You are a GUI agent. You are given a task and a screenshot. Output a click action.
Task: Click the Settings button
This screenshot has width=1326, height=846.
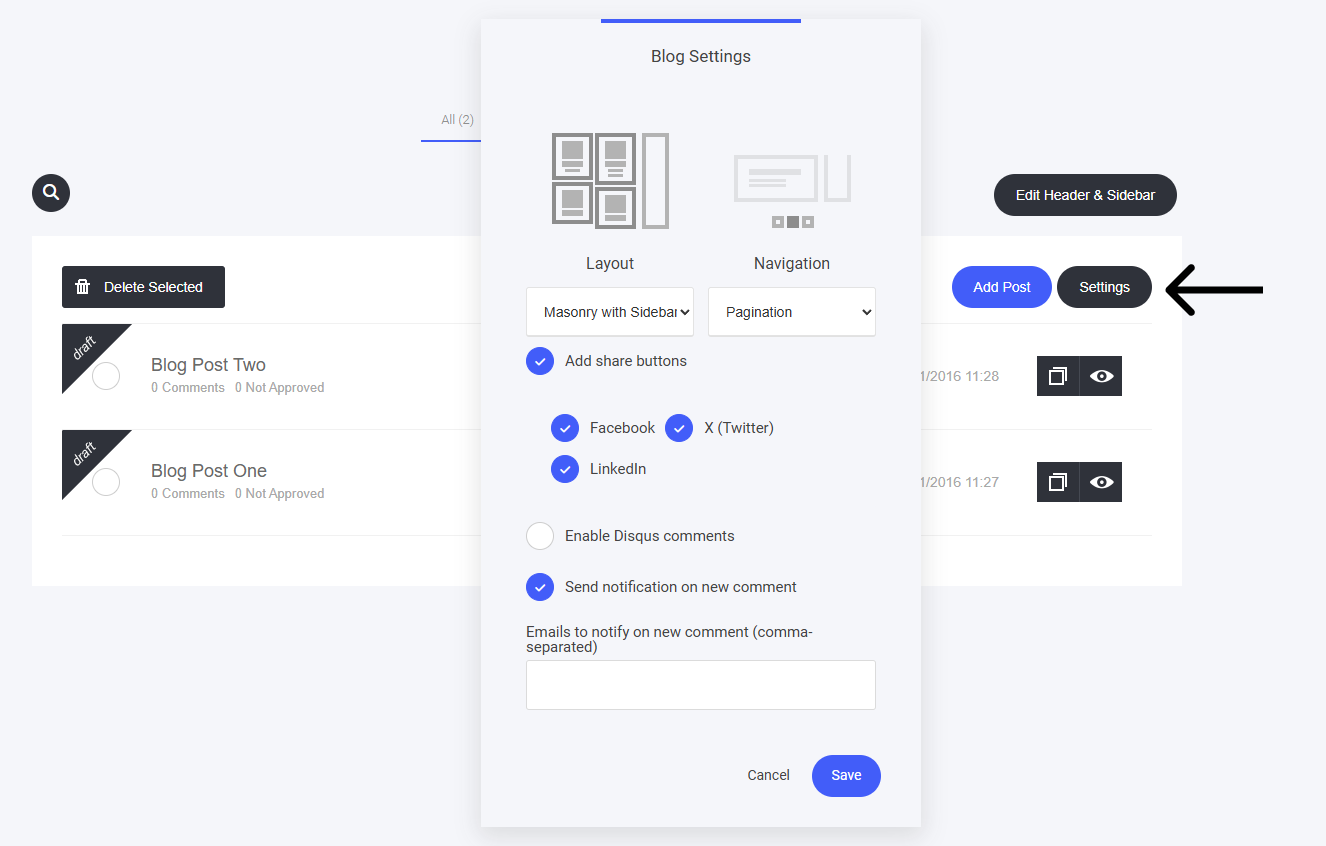pyautogui.click(x=1104, y=287)
